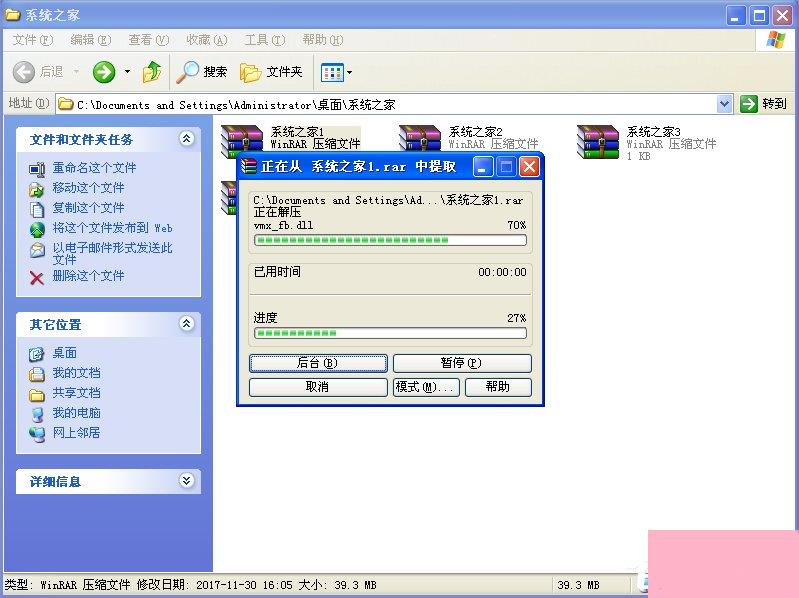Image resolution: width=799 pixels, height=598 pixels.
Task: Click 将这个文件发布到 Web link
Action: (113, 228)
